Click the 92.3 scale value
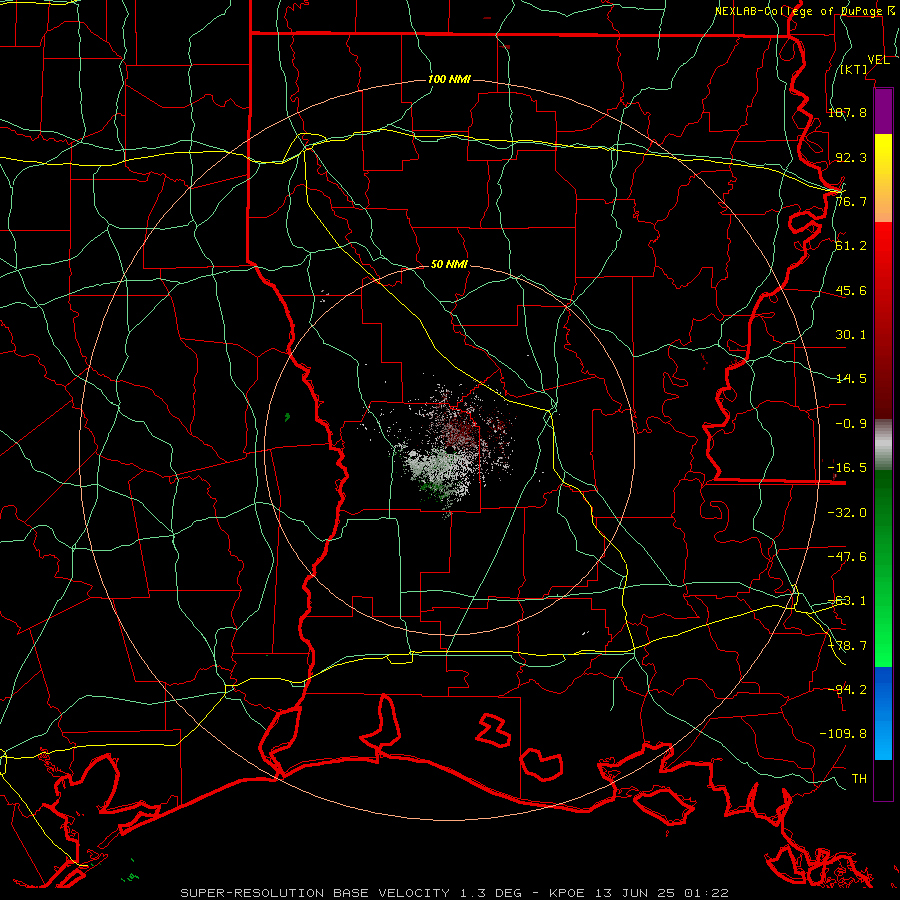The image size is (900, 900). pos(851,157)
